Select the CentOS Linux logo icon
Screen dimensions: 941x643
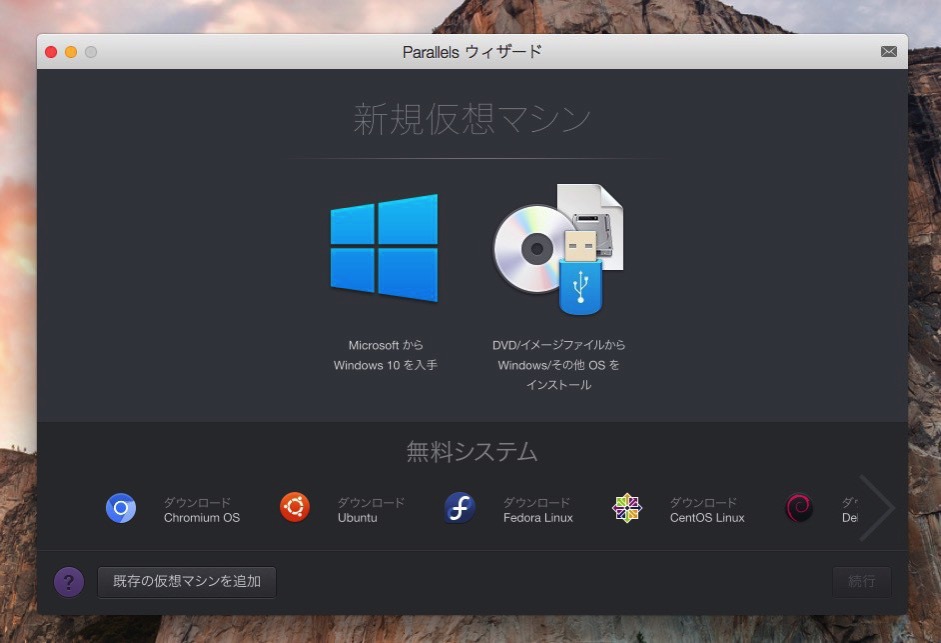(x=627, y=509)
